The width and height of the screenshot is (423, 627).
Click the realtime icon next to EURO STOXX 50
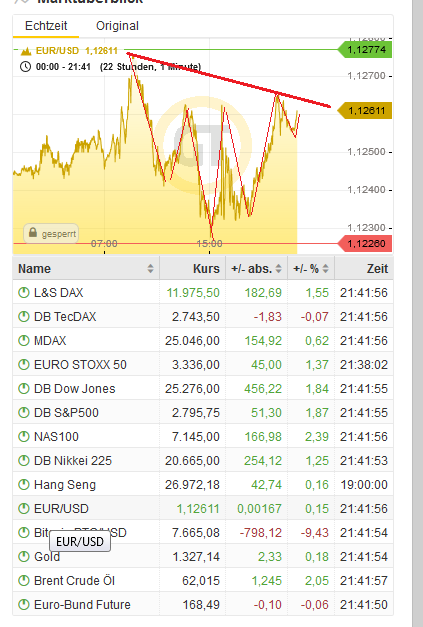point(24,365)
